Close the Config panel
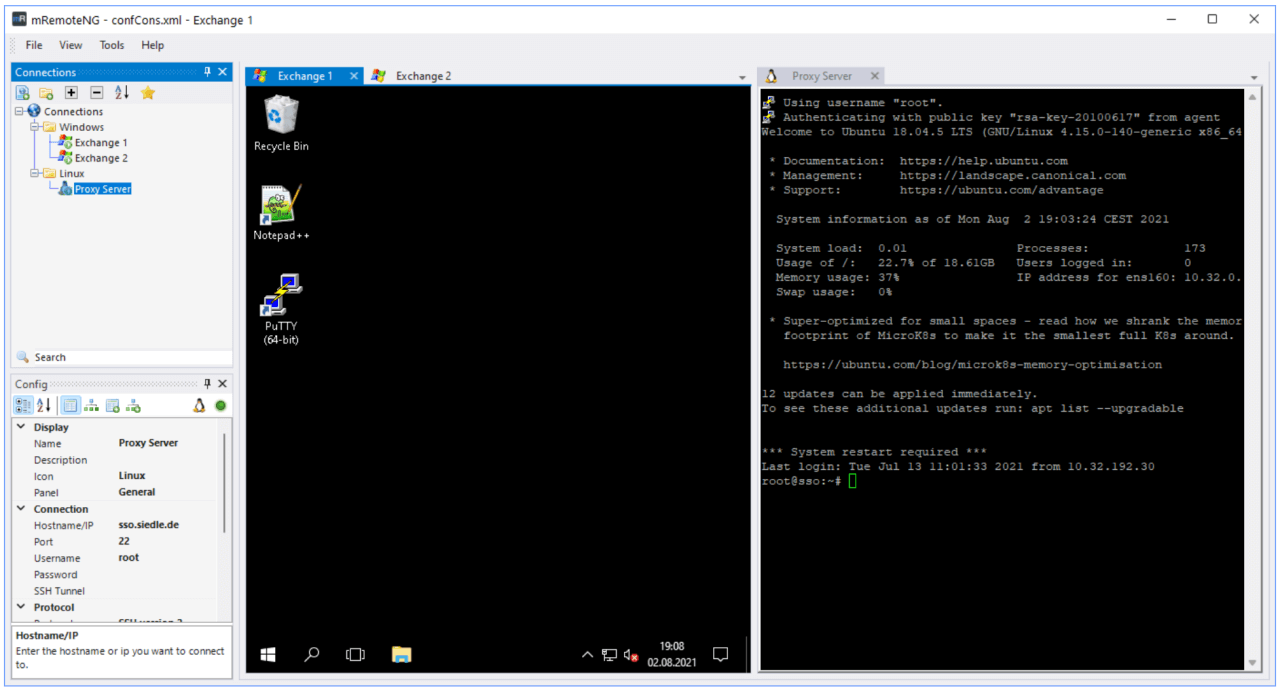Screen dimensions: 1280x691 (223, 384)
